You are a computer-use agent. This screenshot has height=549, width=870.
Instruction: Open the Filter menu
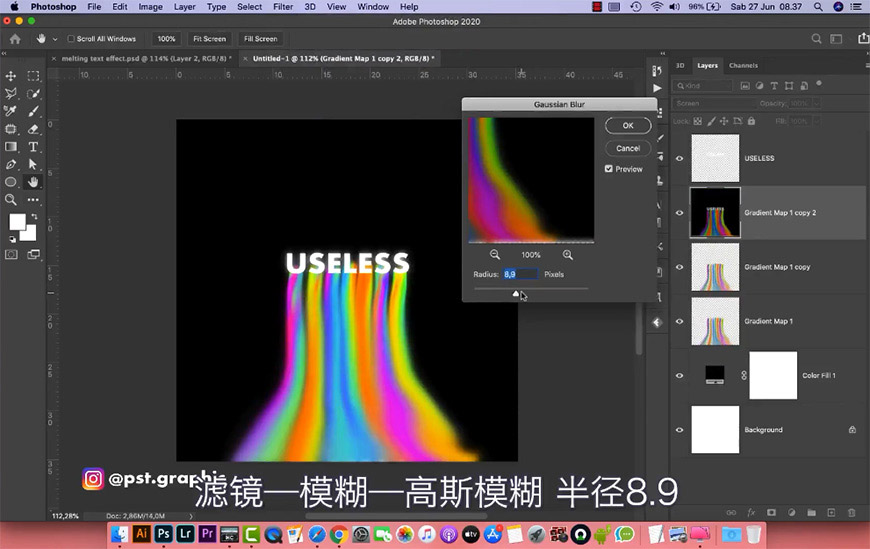pos(283,7)
